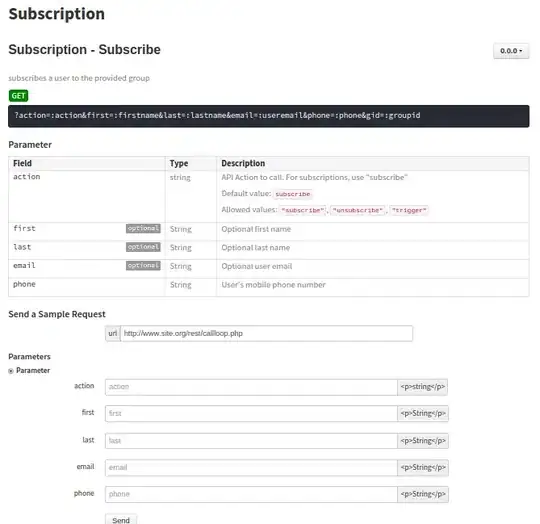Select the Parameter radio button

11,371
